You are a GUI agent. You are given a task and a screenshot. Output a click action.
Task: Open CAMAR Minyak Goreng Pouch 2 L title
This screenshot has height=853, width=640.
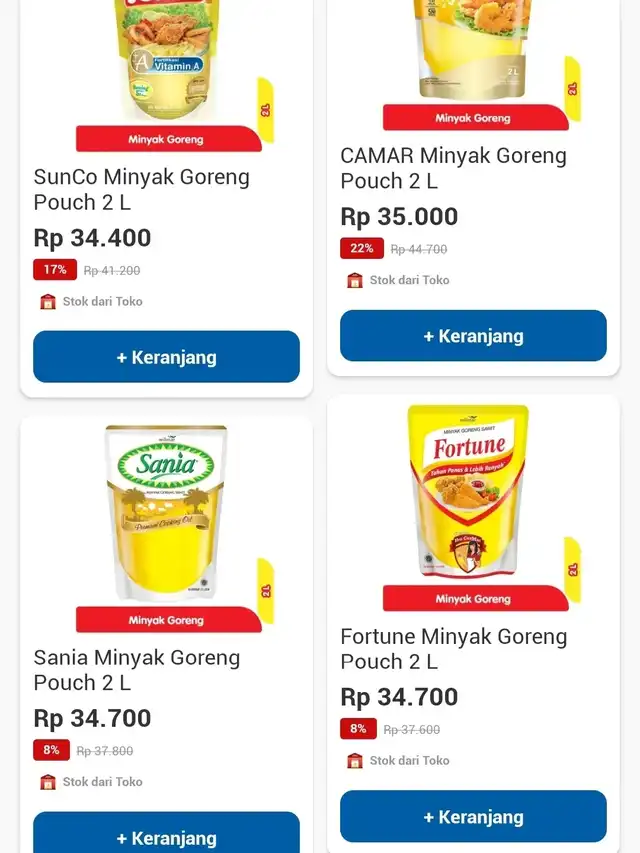point(453,168)
